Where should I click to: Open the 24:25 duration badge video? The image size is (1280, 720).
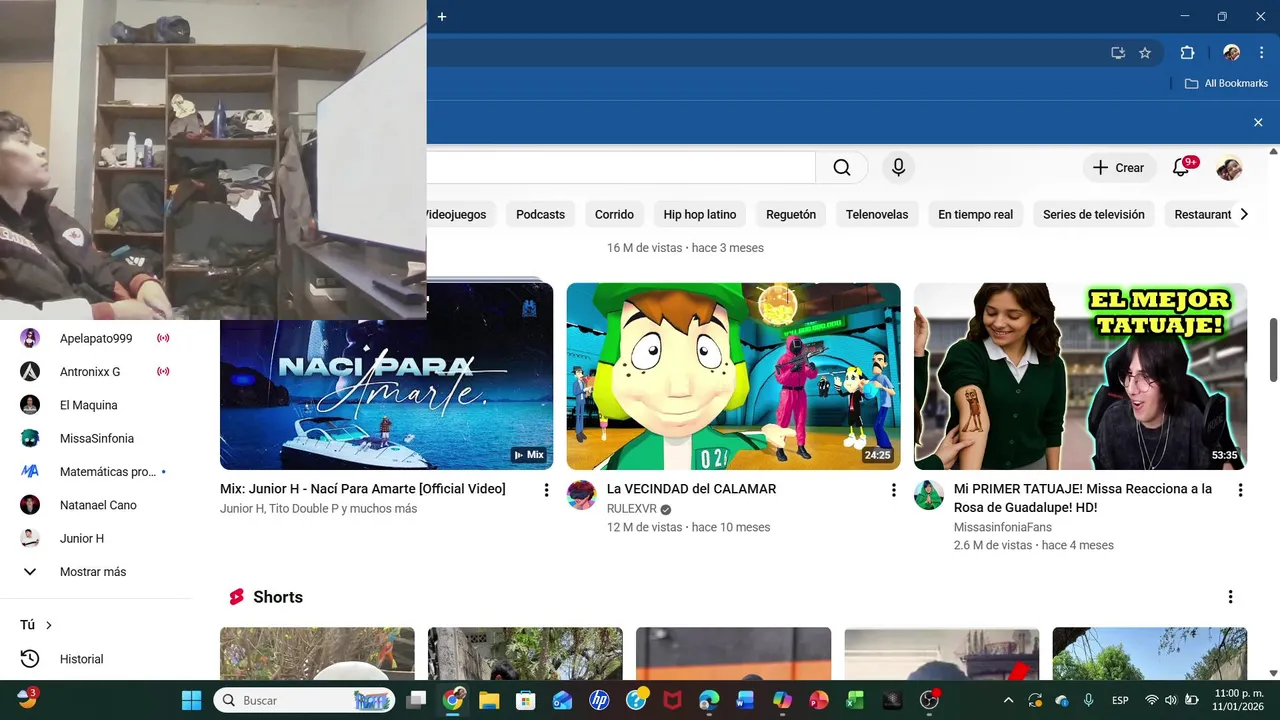click(877, 455)
